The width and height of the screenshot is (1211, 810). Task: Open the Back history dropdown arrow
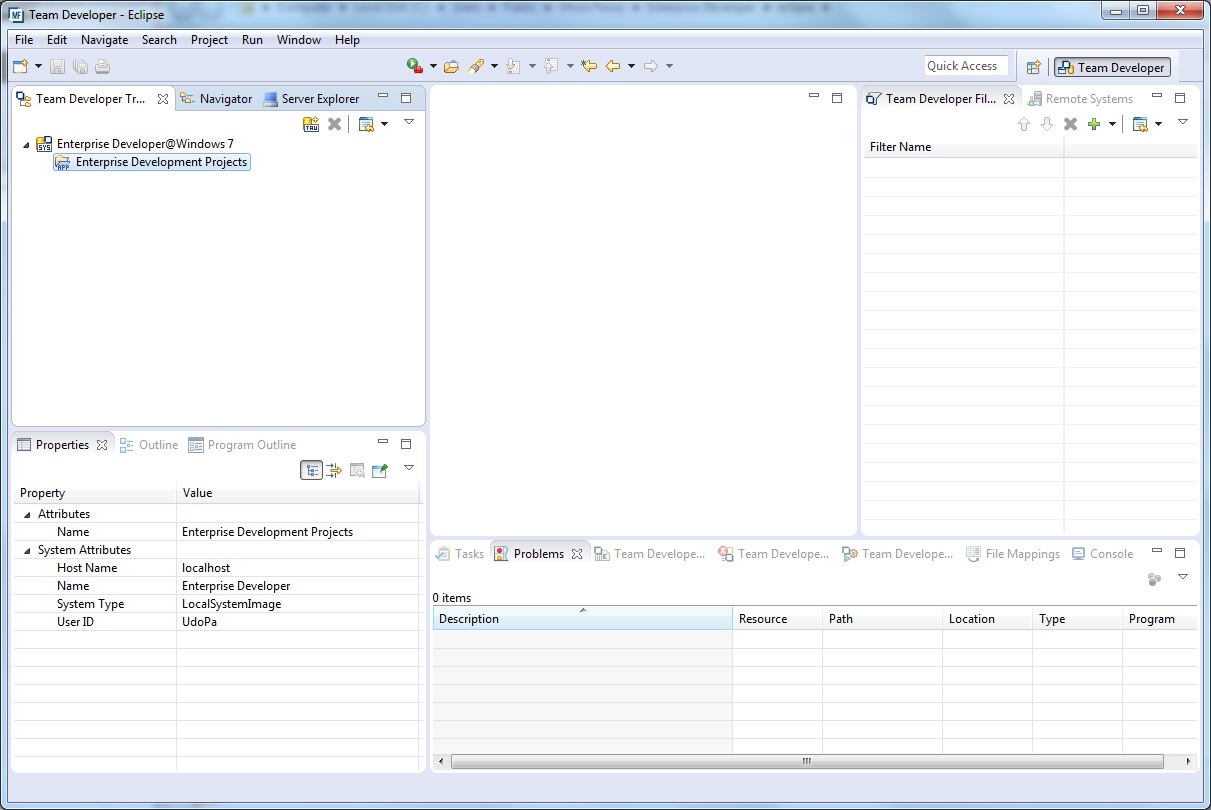[x=631, y=66]
